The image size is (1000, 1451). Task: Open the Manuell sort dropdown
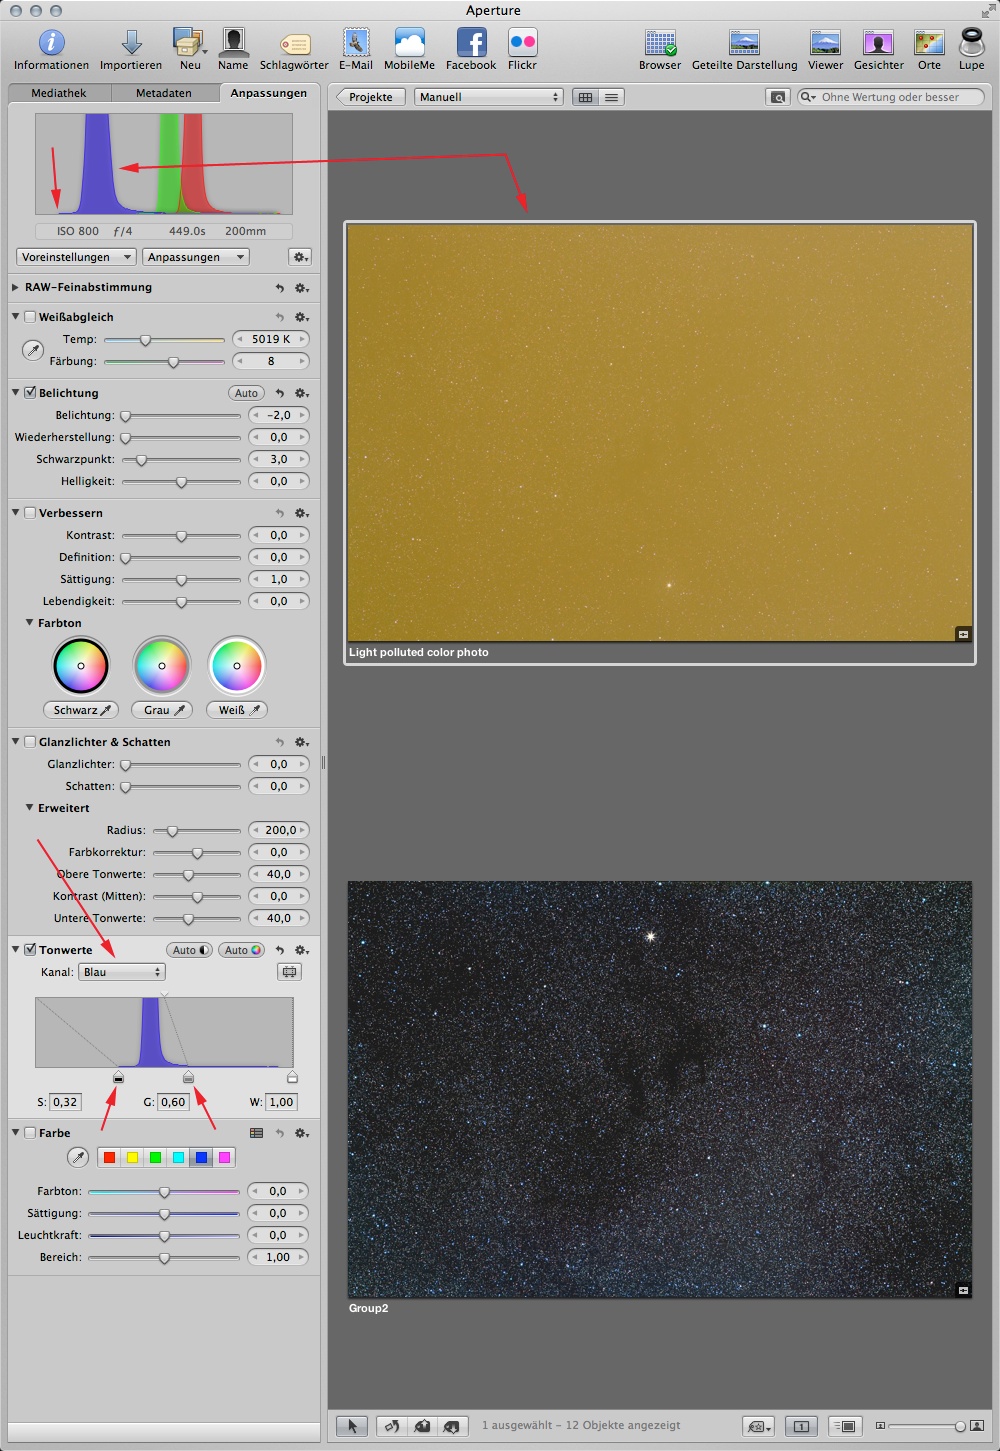click(489, 97)
